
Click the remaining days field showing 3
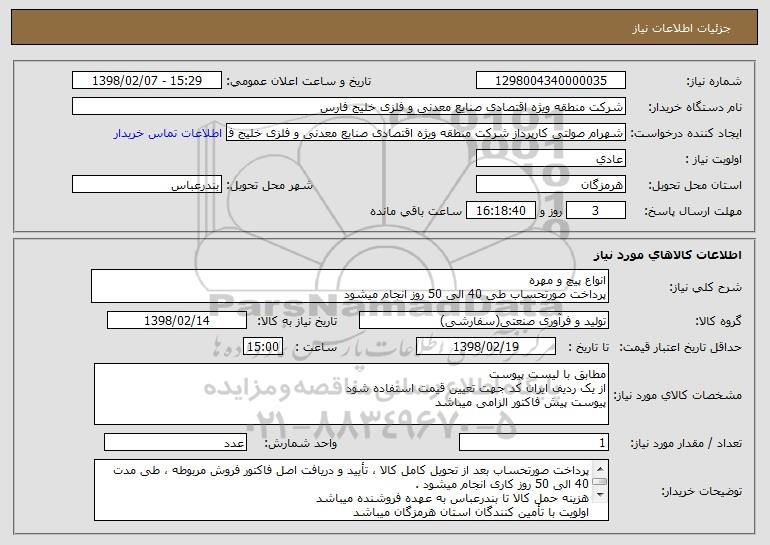[596, 211]
